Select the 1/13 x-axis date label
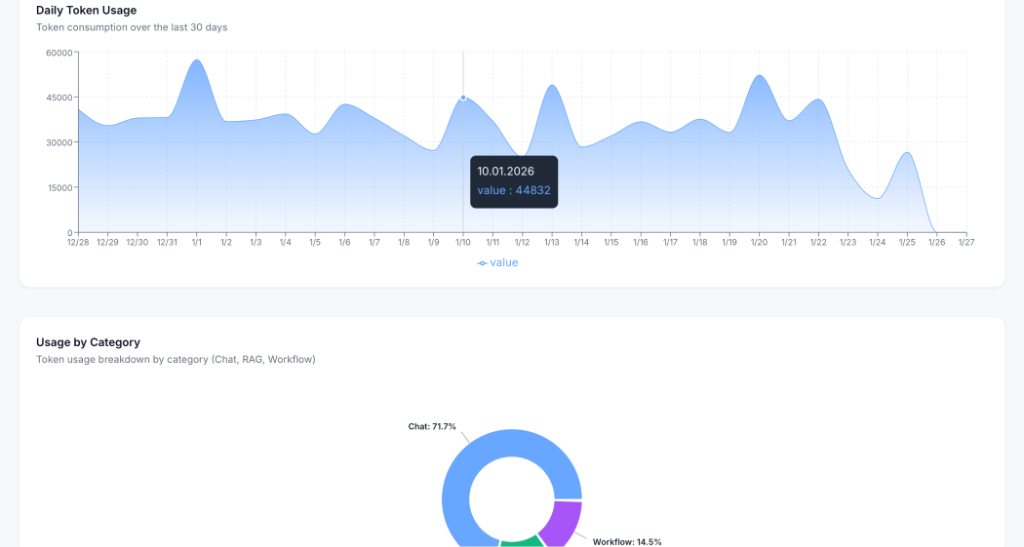 [552, 242]
